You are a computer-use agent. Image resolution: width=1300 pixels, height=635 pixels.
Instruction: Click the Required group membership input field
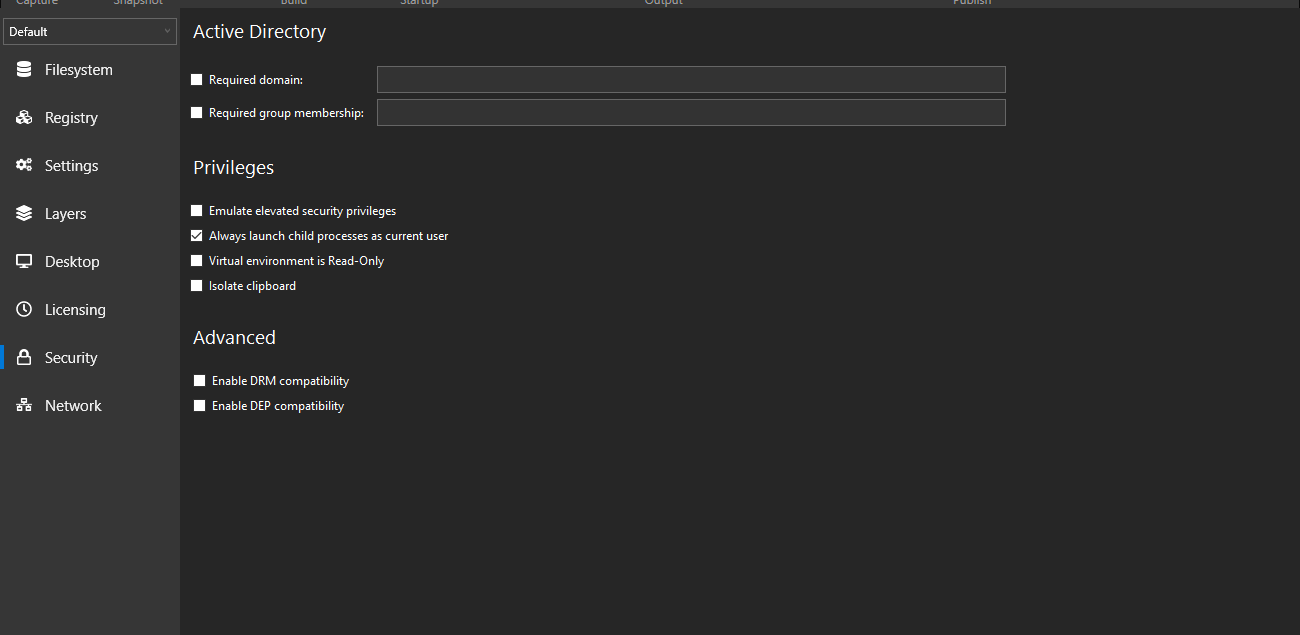click(x=690, y=112)
